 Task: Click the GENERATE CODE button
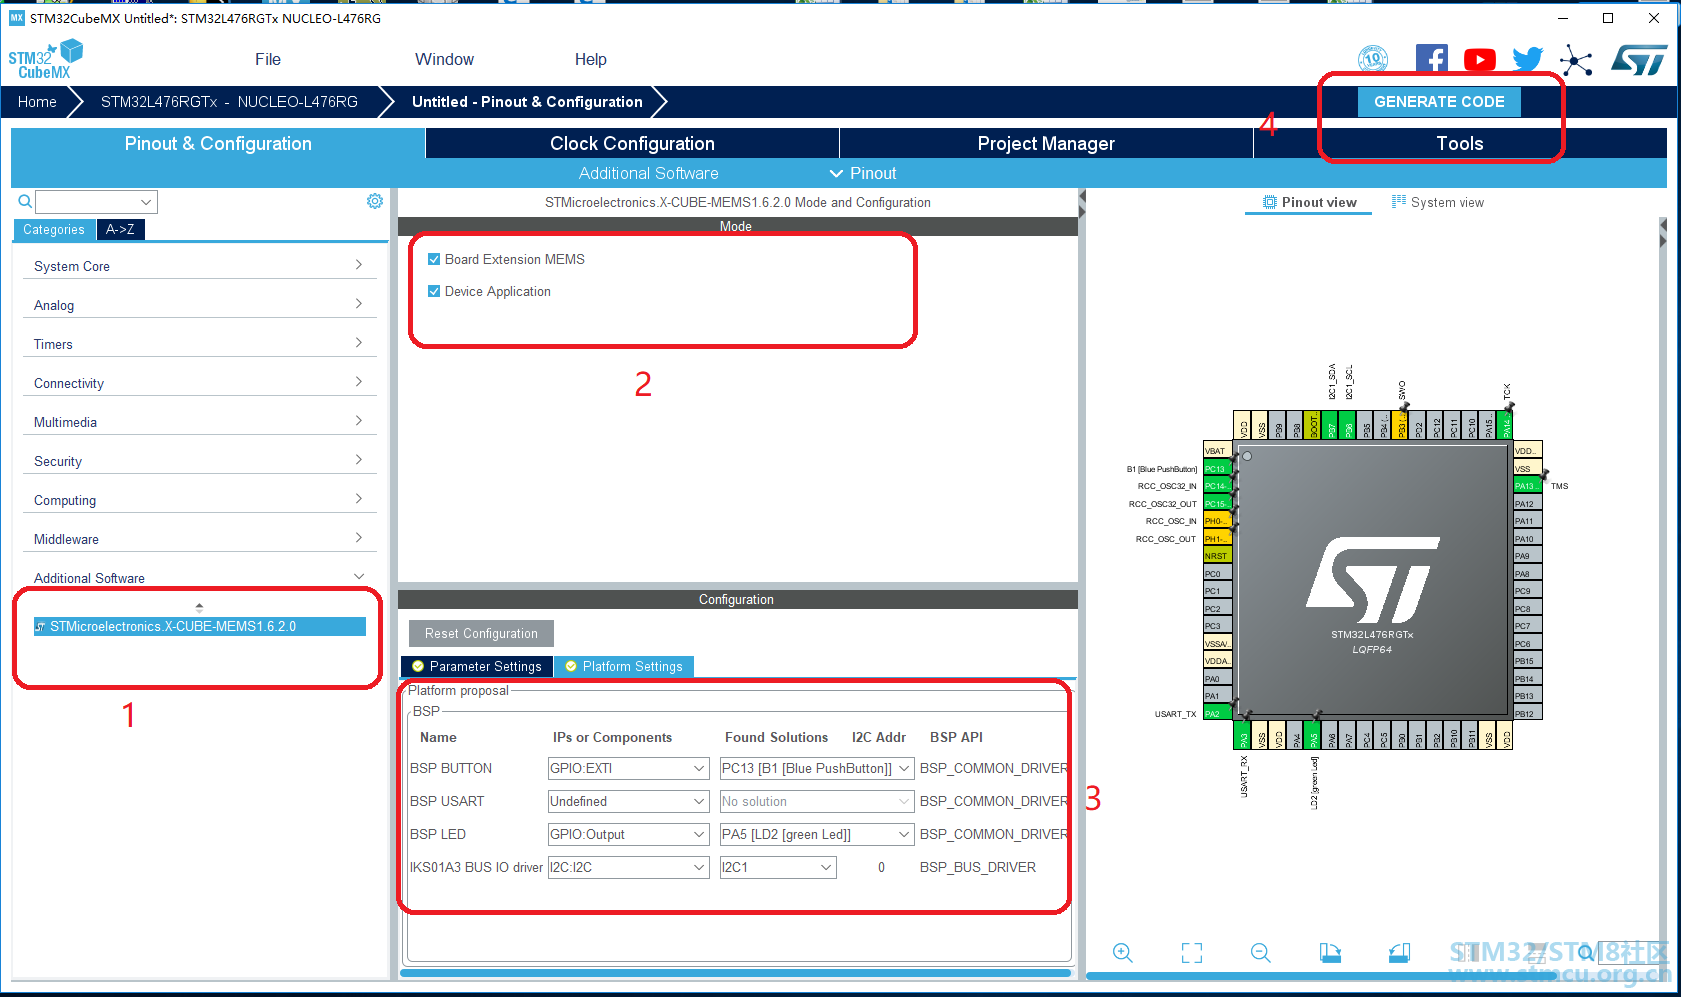tap(1439, 101)
